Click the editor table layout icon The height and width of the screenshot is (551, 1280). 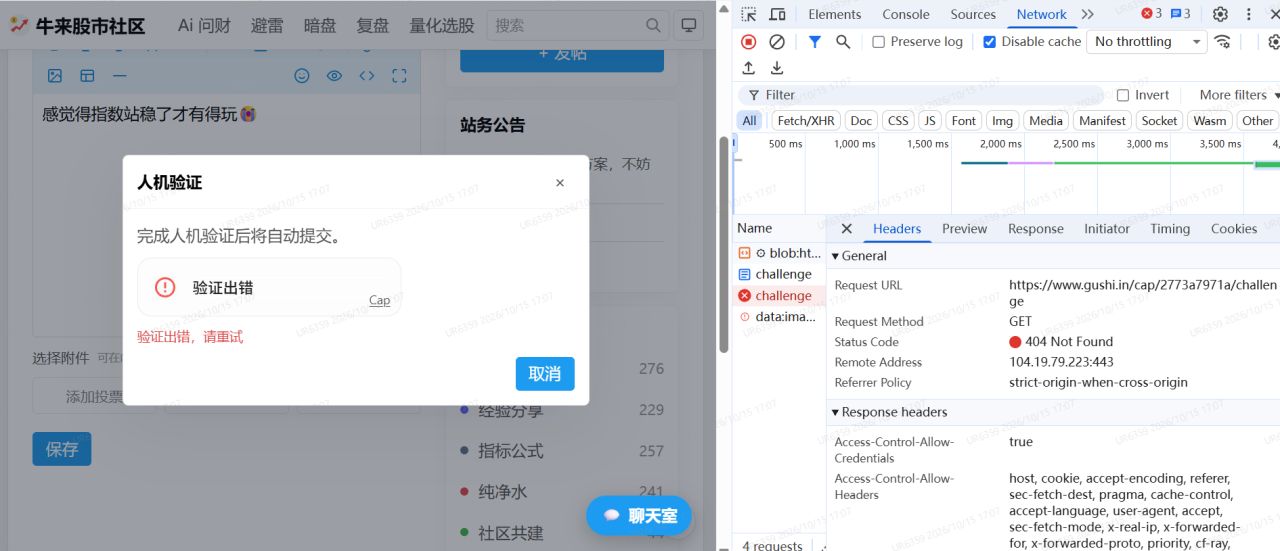pos(87,76)
